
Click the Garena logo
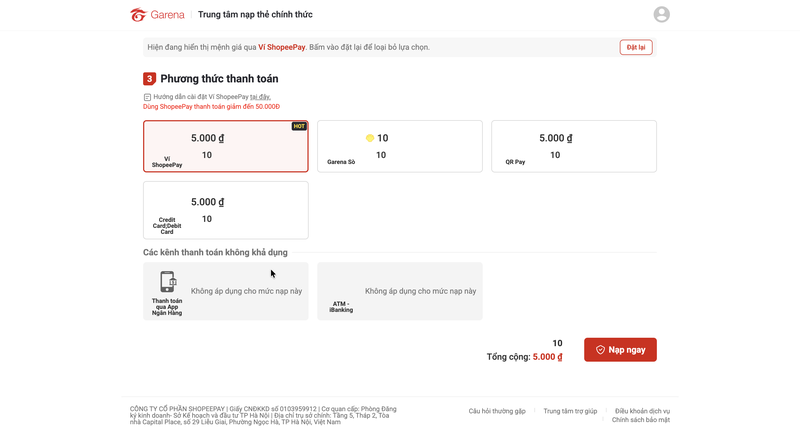(157, 15)
